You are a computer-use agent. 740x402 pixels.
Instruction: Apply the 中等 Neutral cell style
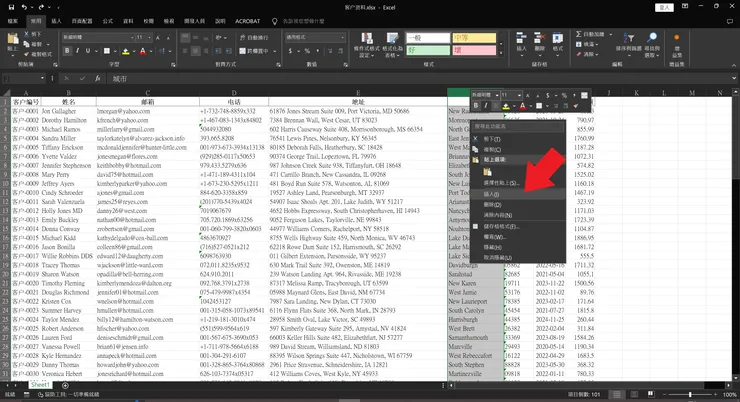point(475,38)
